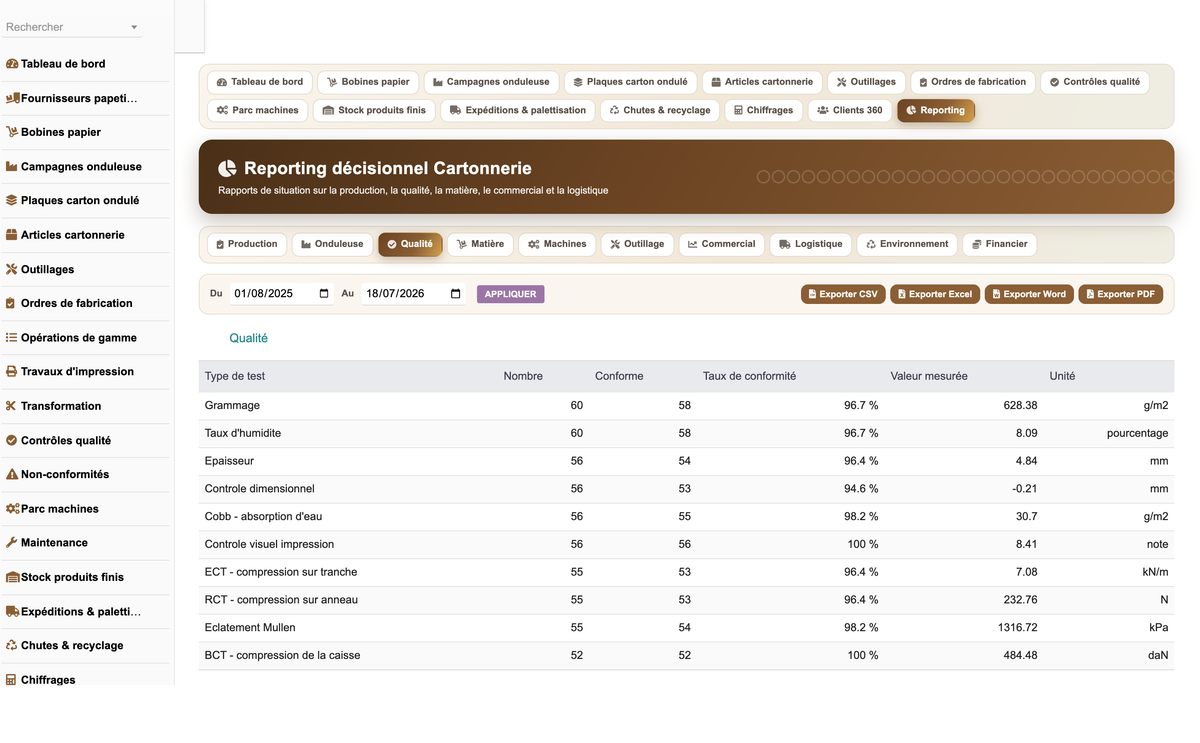Screen dimensions: 1200x743
Task: Click the Ordres de fabrication sidebar clipboard icon
Action: pos(12,303)
